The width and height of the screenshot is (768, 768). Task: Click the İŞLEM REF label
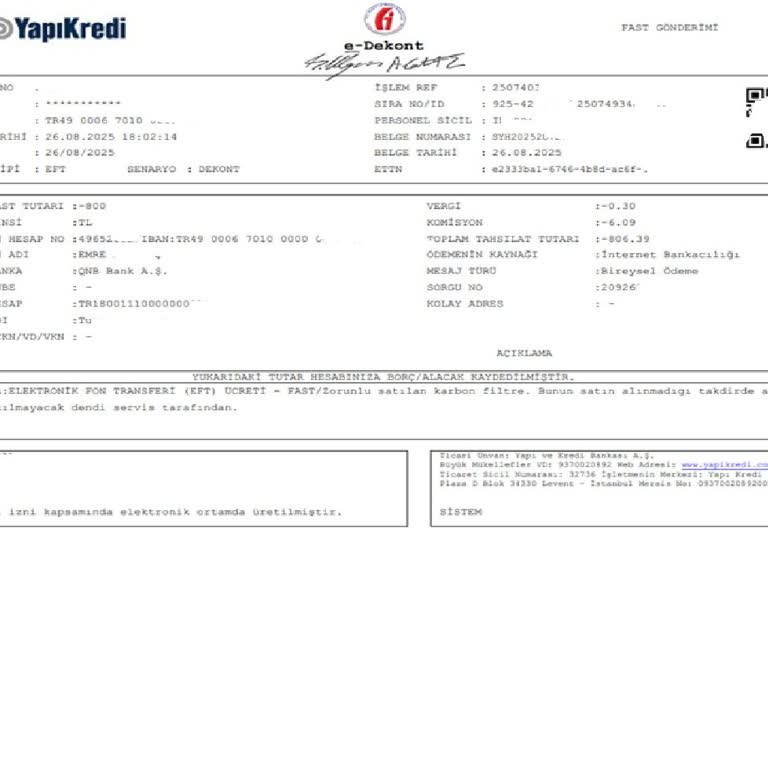(x=406, y=88)
